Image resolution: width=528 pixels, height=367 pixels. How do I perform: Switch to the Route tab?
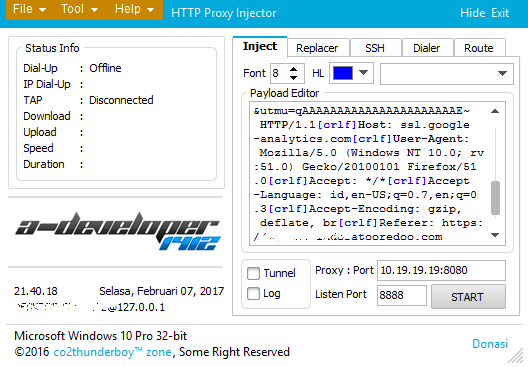(479, 48)
